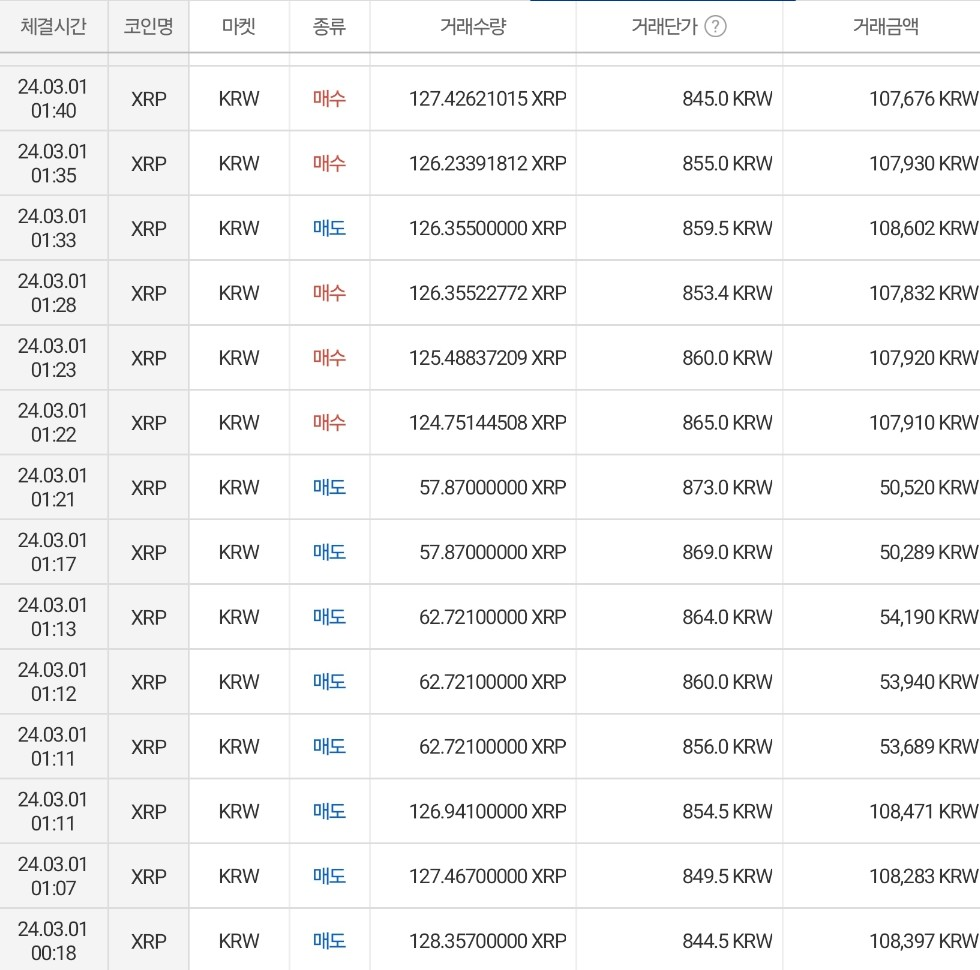Image resolution: width=980 pixels, height=970 pixels.
Task: Select the 24.03.01 01:13 timestamp cell
Action: [x=53, y=617]
